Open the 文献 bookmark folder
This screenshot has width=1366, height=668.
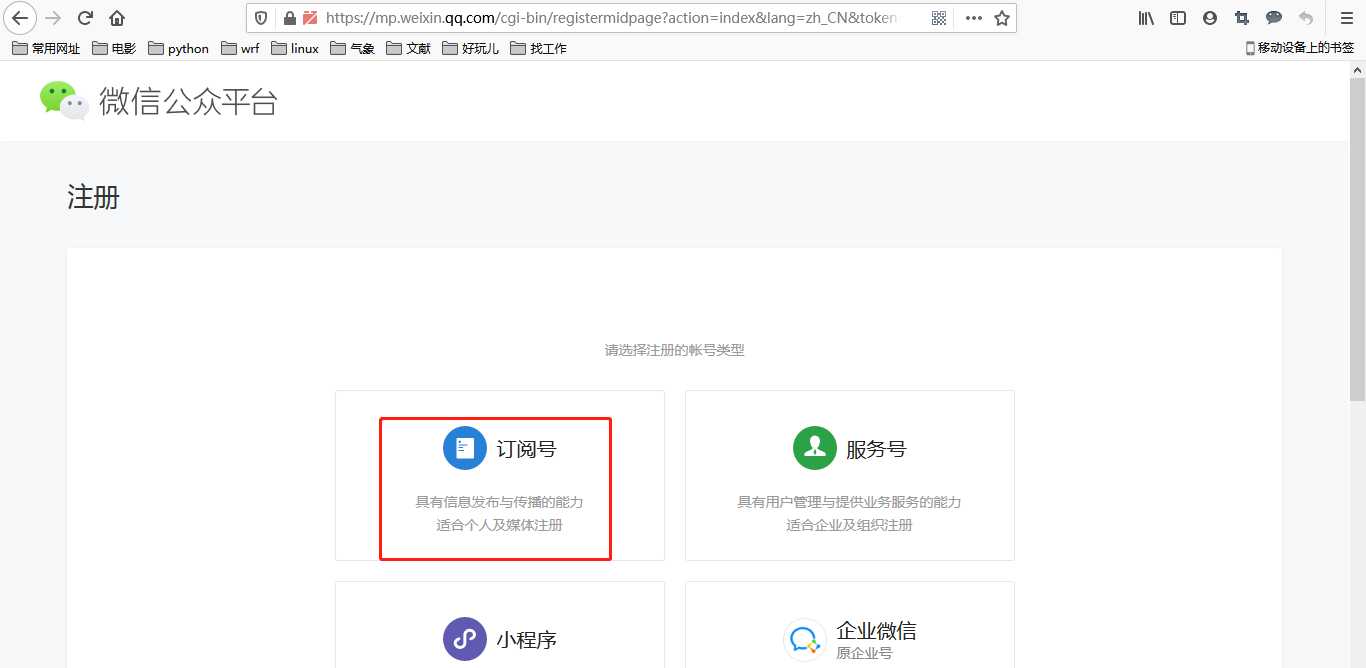[408, 48]
